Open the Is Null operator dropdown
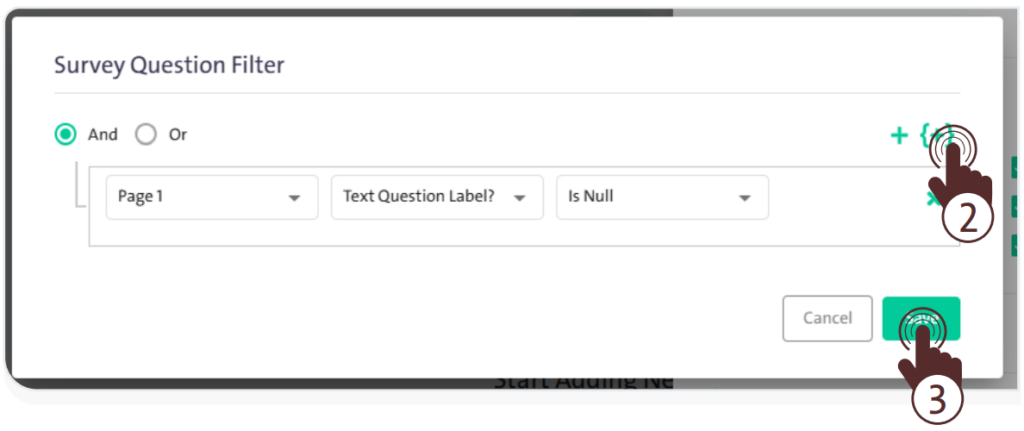1024x431 pixels. [662, 197]
